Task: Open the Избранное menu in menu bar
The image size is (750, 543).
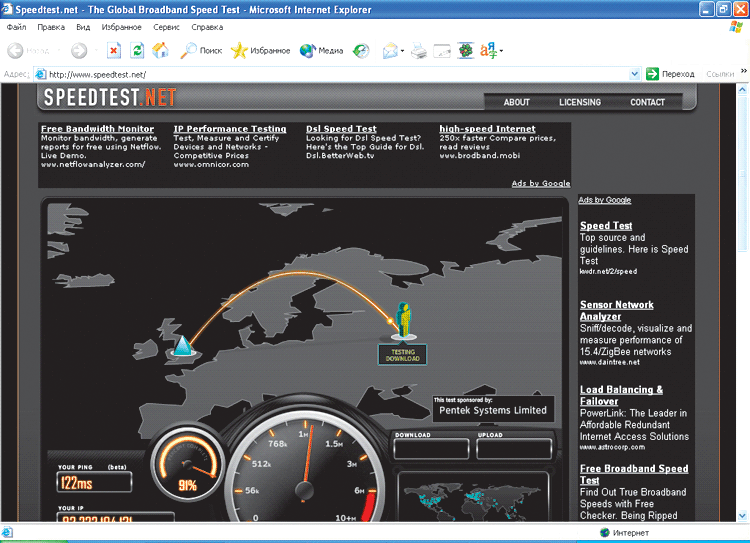Action: tap(121, 27)
